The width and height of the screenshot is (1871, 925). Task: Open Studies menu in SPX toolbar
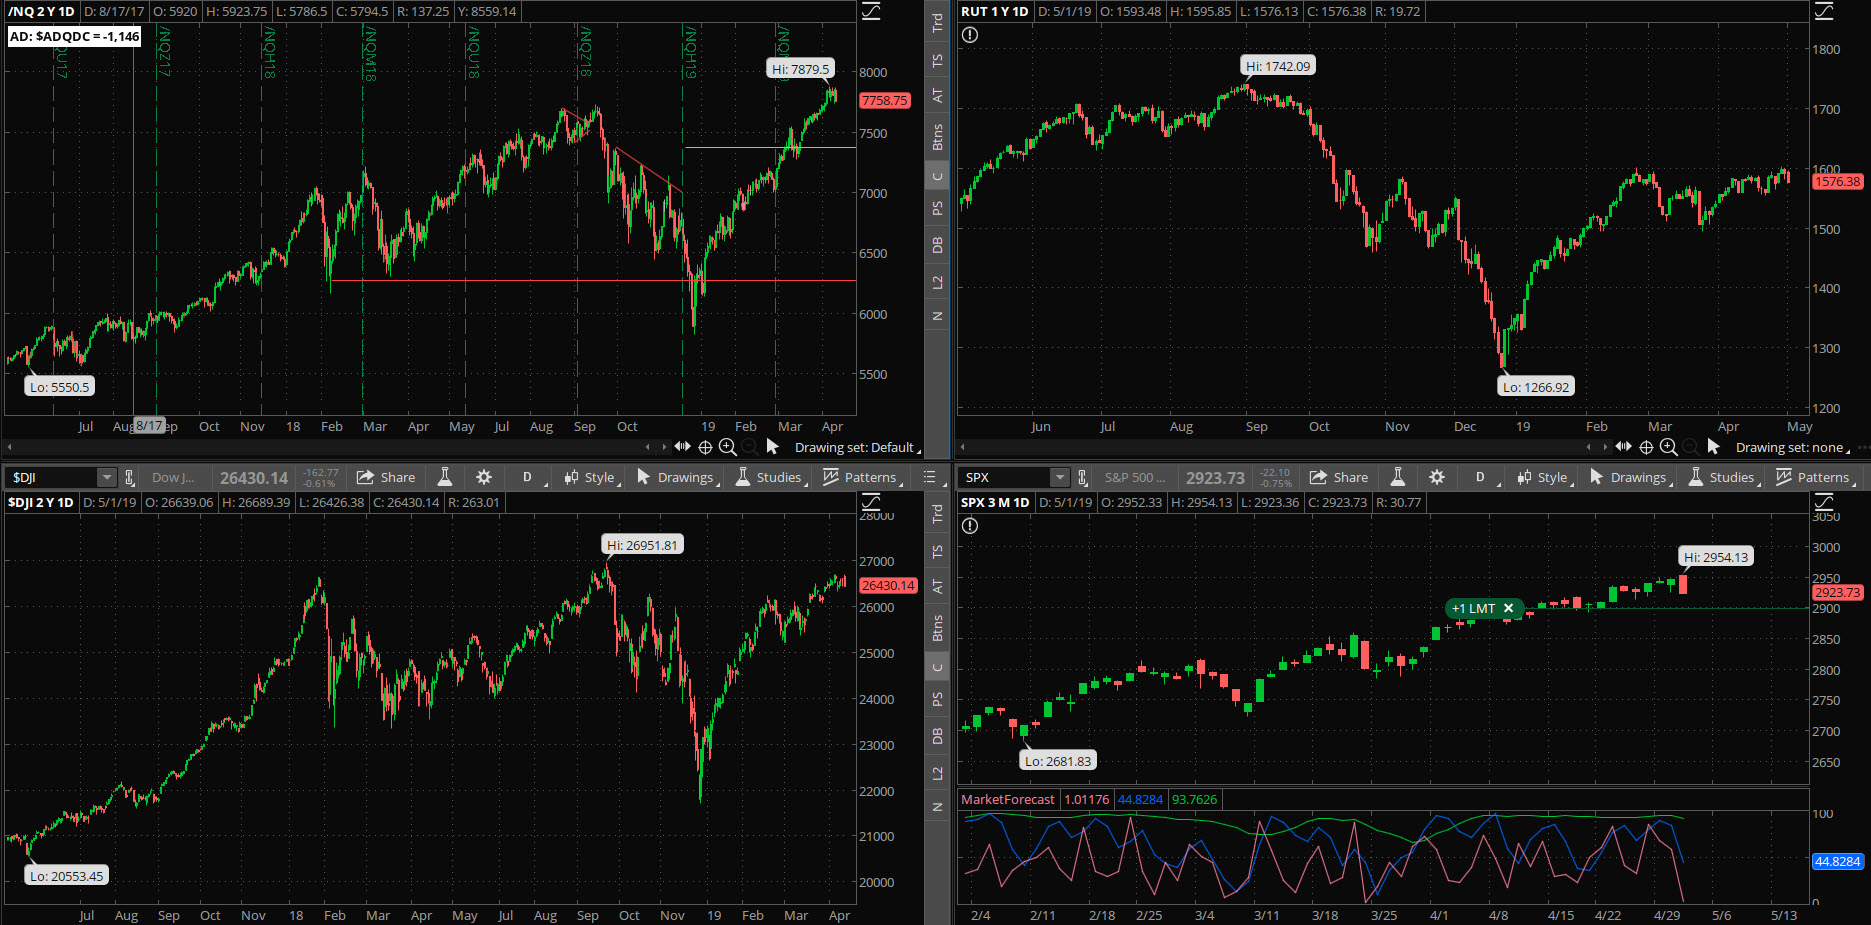pos(1722,477)
